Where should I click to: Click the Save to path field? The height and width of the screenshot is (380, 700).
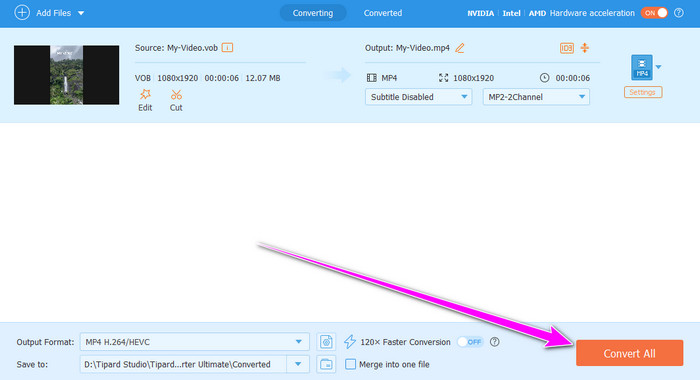coord(183,364)
